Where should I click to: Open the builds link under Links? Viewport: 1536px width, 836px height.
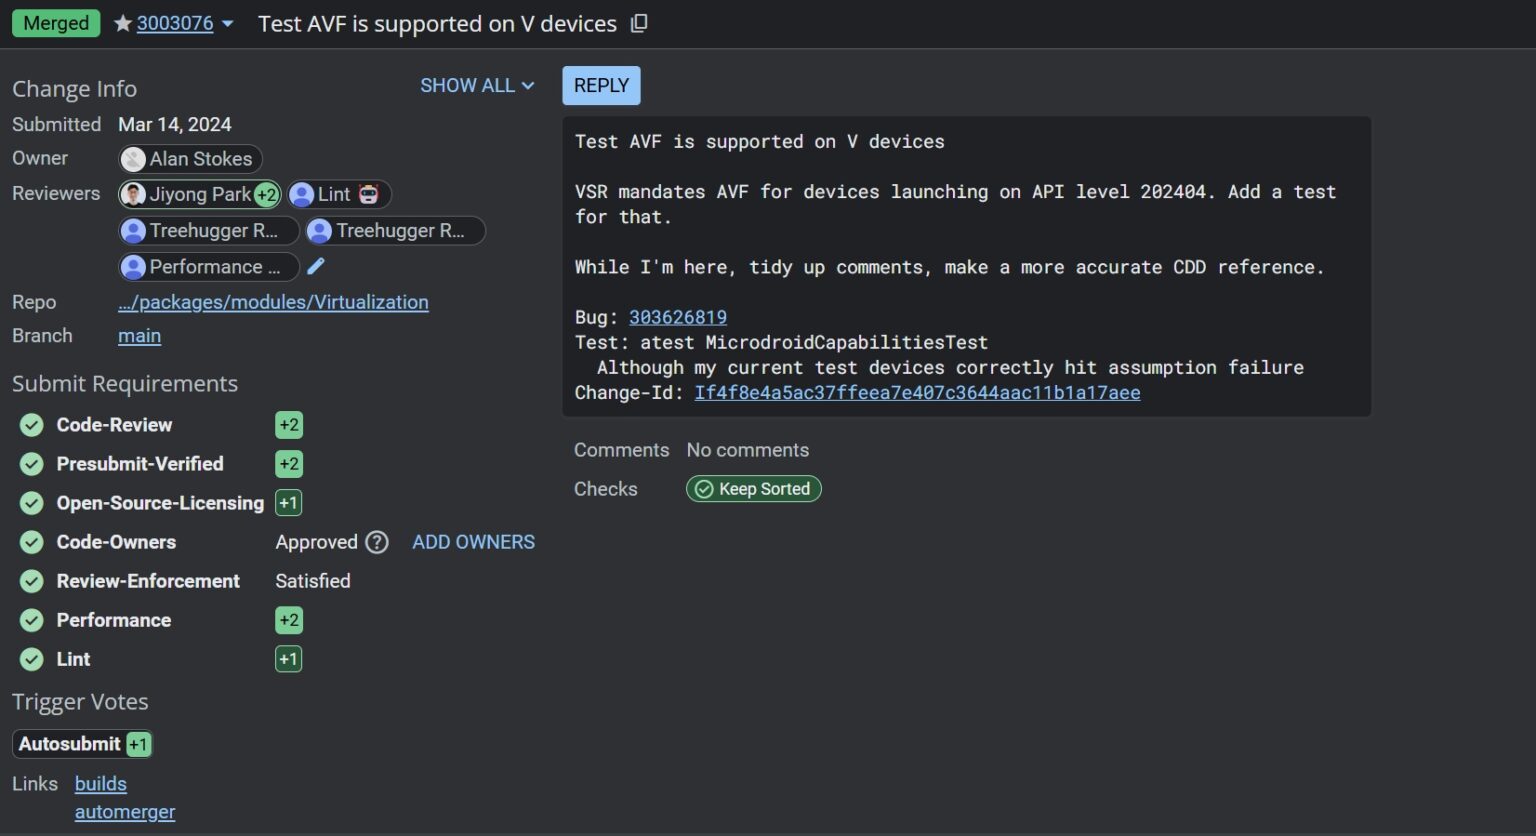(x=100, y=783)
